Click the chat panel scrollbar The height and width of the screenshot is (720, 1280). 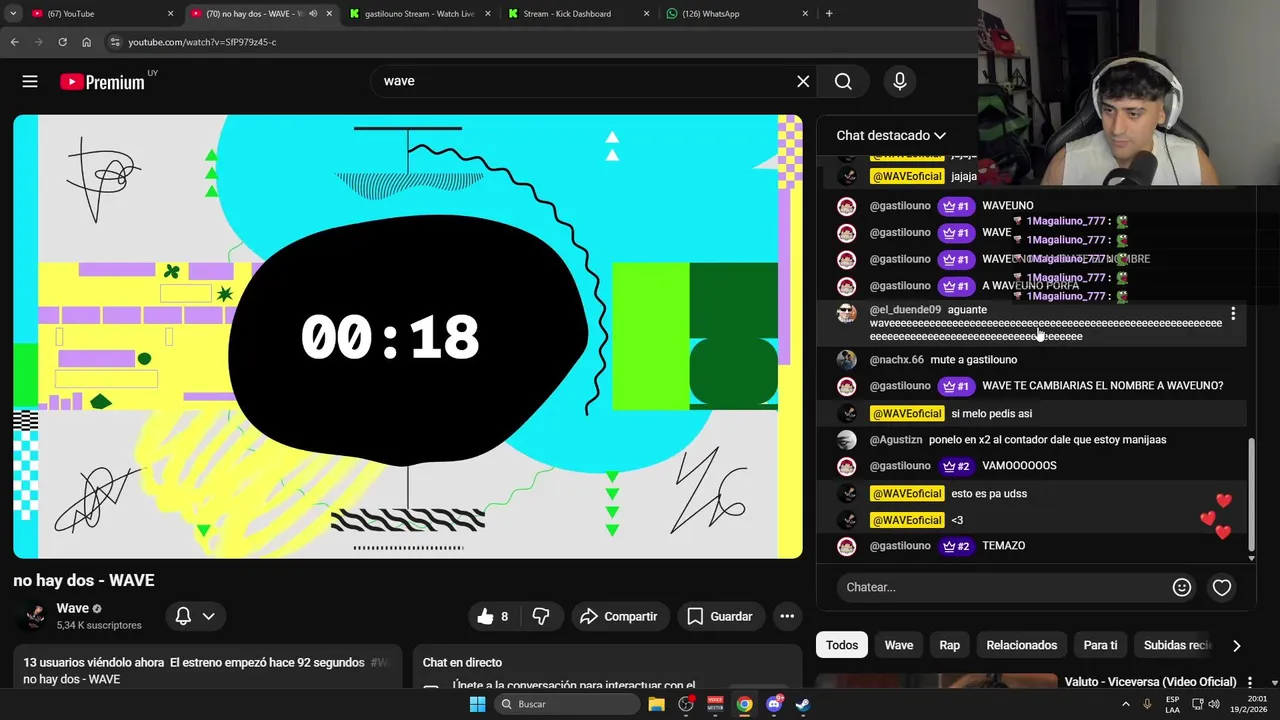click(x=1251, y=495)
